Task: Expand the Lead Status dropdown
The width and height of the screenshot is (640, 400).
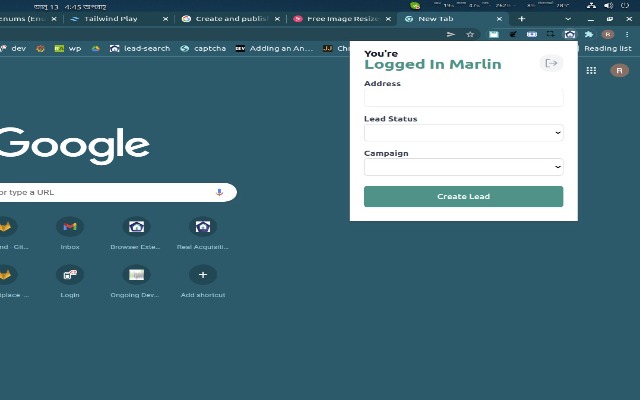Action: (464, 133)
